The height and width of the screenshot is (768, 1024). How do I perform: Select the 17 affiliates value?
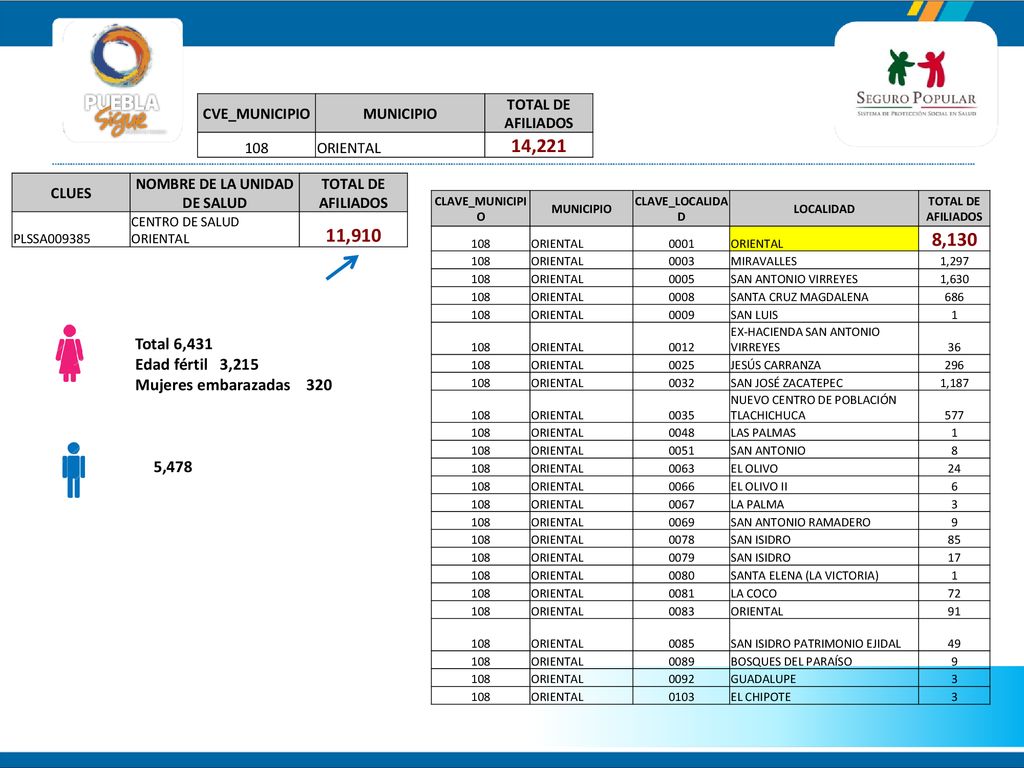click(x=954, y=558)
